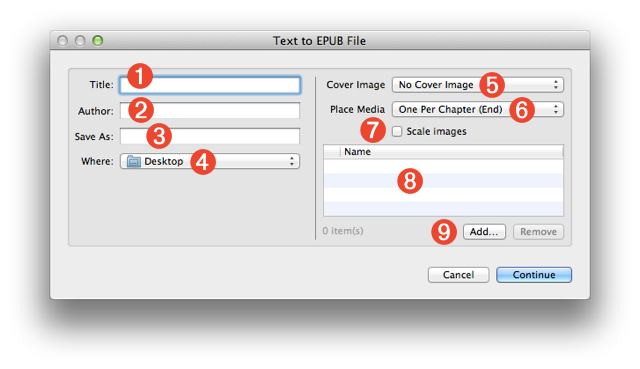Screen dimensions: 640x369
Task: Focus the Title text field
Action: [x=210, y=85]
